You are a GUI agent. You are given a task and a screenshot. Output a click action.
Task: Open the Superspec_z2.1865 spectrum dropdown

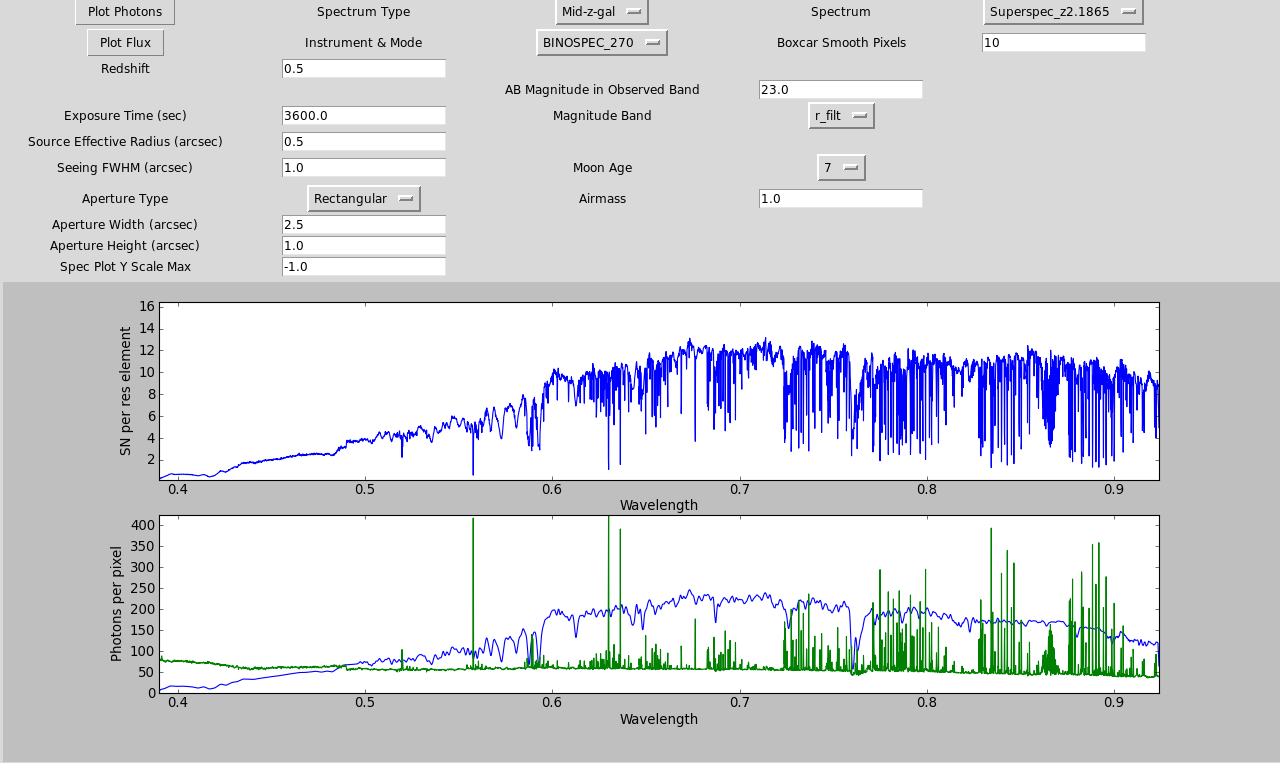[1062, 12]
